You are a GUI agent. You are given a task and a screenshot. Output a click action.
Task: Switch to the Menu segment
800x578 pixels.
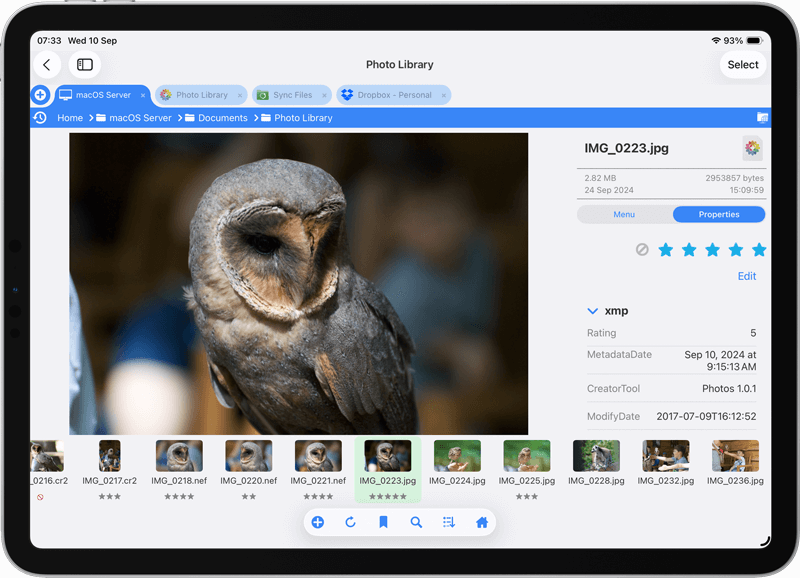(624, 214)
